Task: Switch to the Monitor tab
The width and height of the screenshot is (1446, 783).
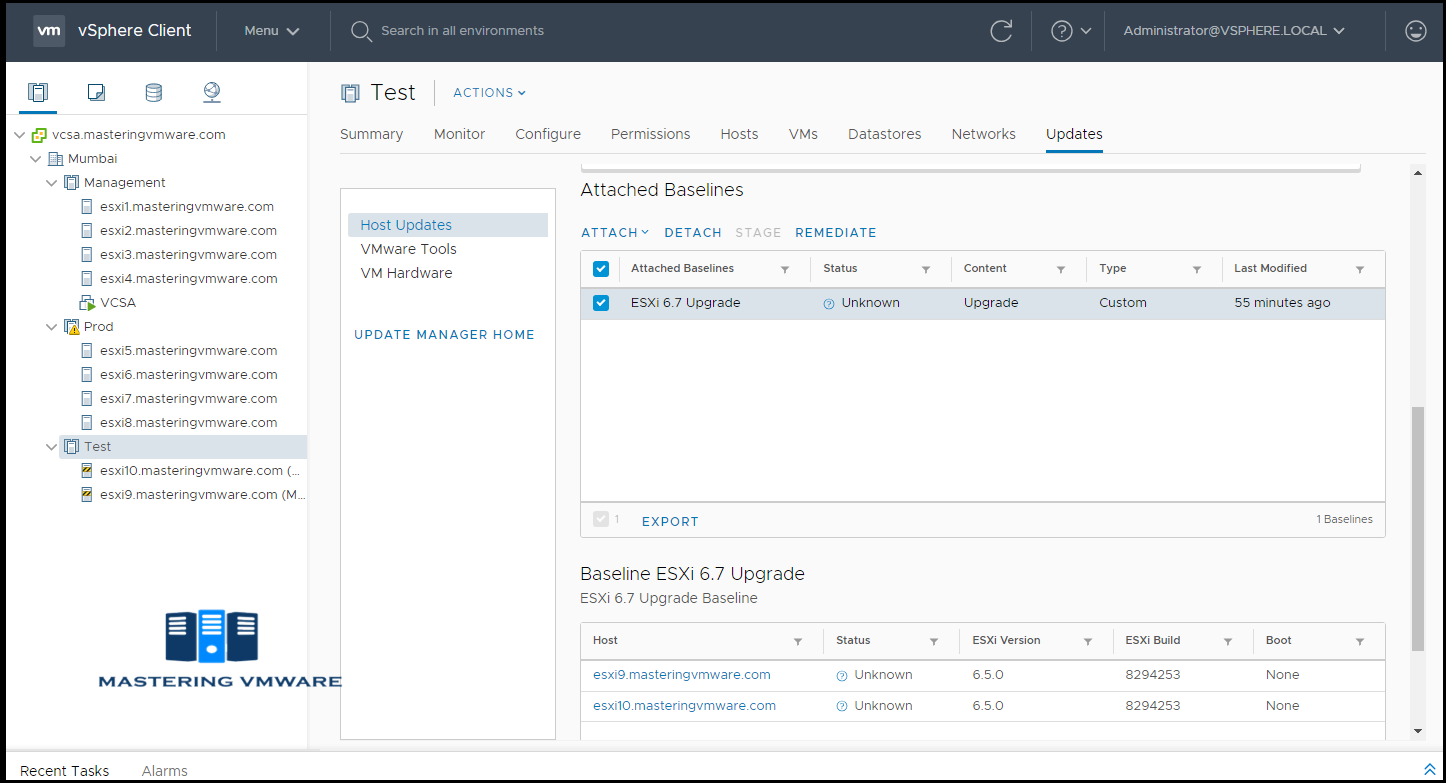Action: click(x=459, y=134)
